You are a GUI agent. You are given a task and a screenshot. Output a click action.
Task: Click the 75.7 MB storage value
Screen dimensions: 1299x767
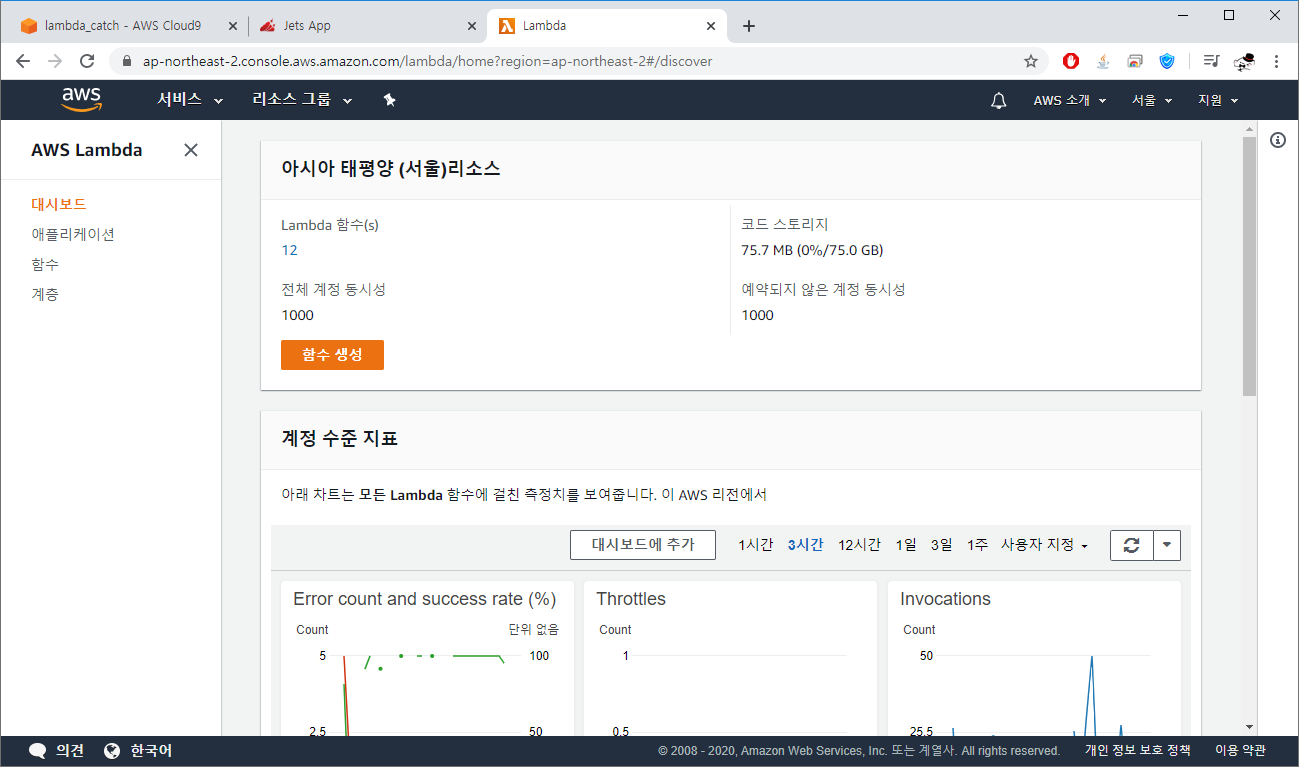pos(812,250)
